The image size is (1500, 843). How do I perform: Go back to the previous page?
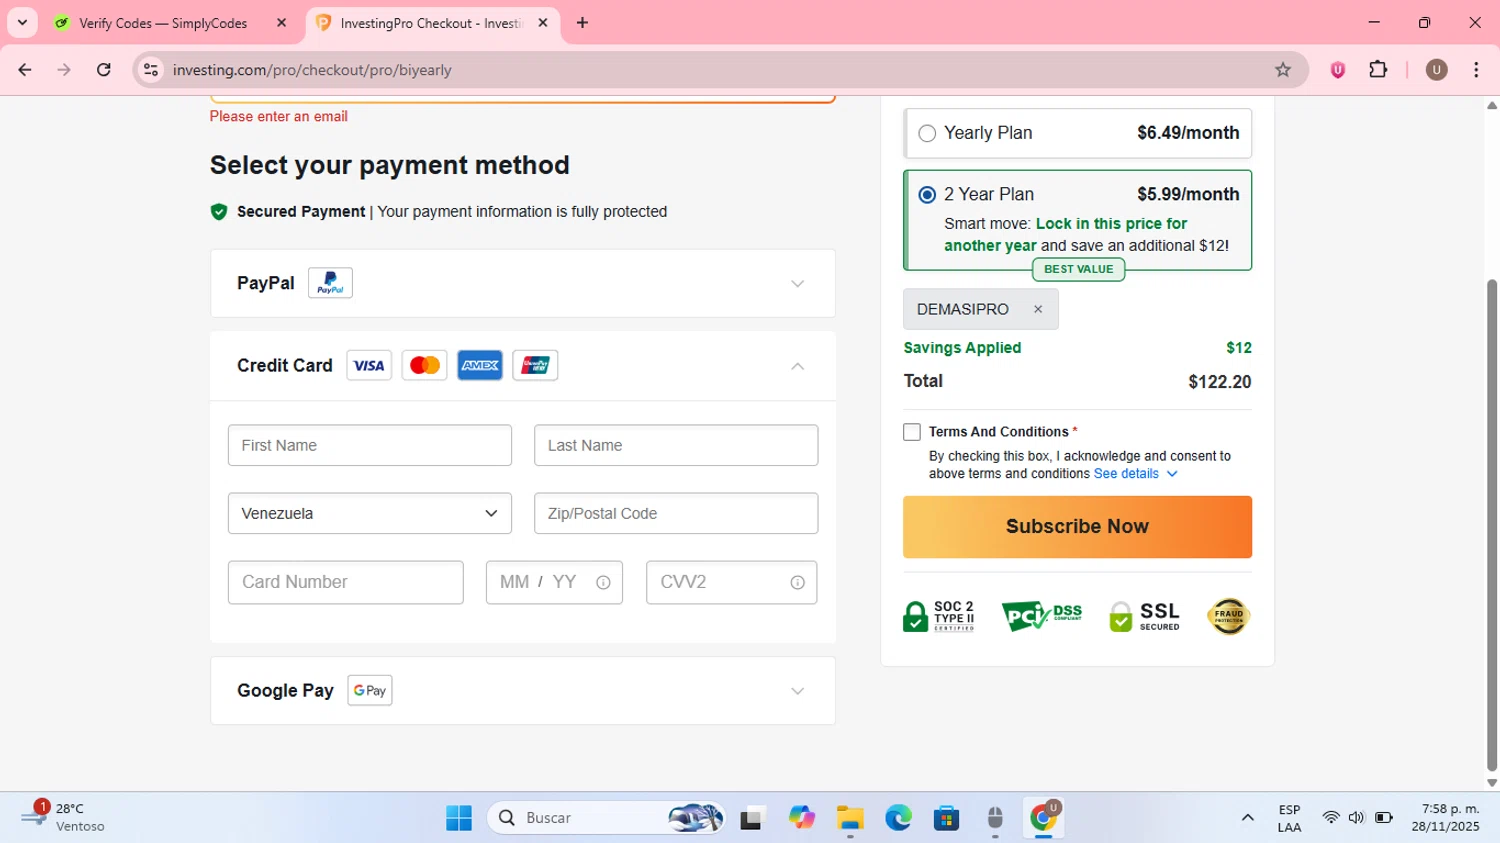click(x=25, y=70)
